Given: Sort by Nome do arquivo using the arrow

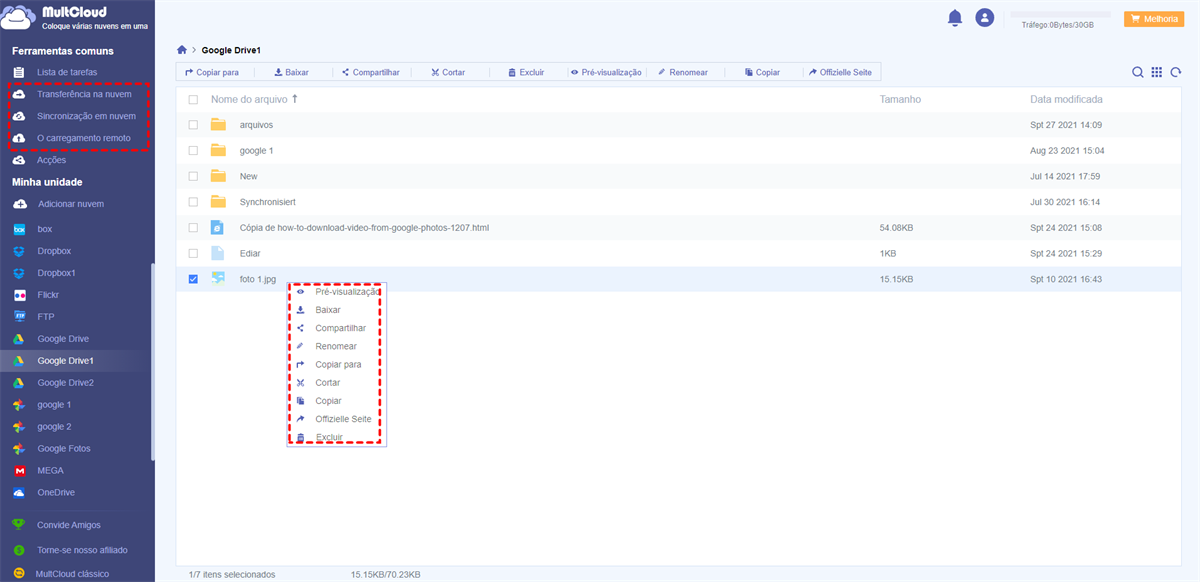Looking at the screenshot, I should [295, 99].
